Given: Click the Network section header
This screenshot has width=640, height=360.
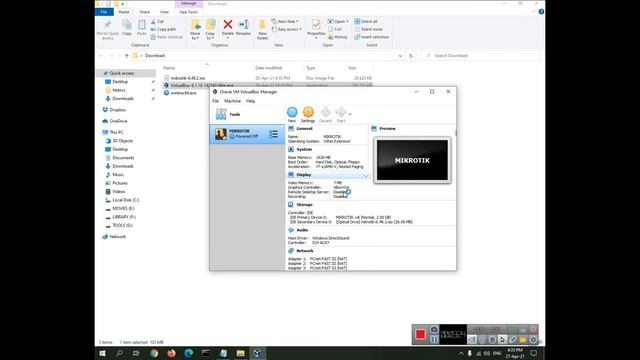Looking at the screenshot, I should tap(305, 251).
